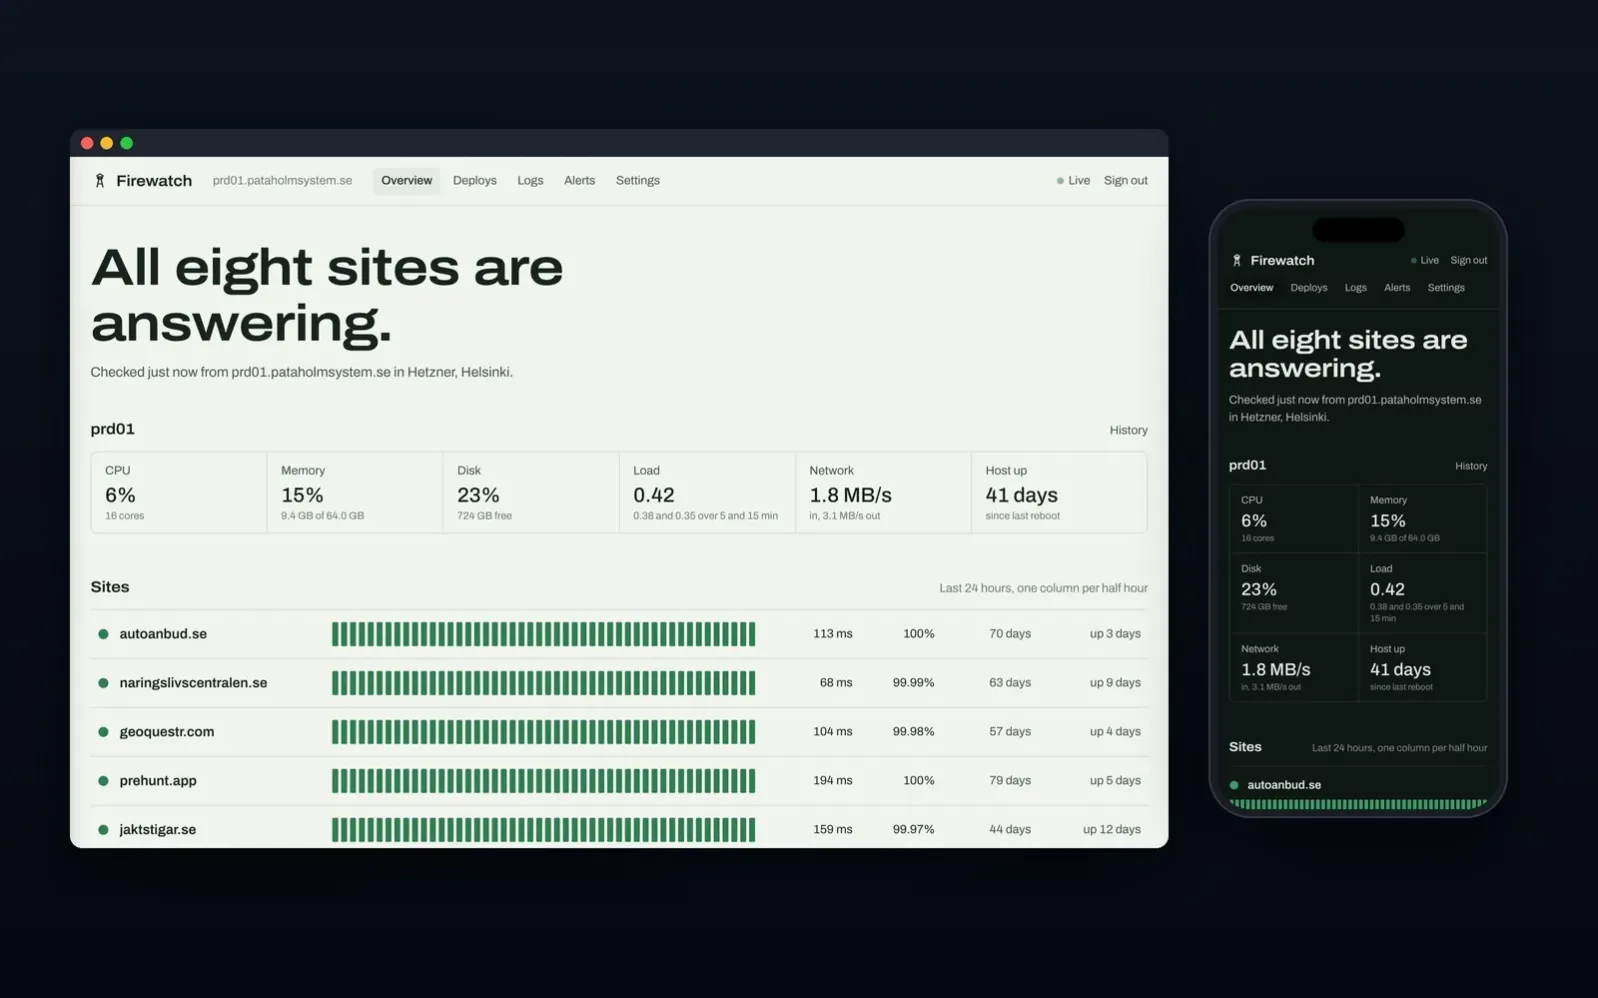Click the Memory 15% card on desktop
Screen dimensions: 1598x998
pos(355,492)
